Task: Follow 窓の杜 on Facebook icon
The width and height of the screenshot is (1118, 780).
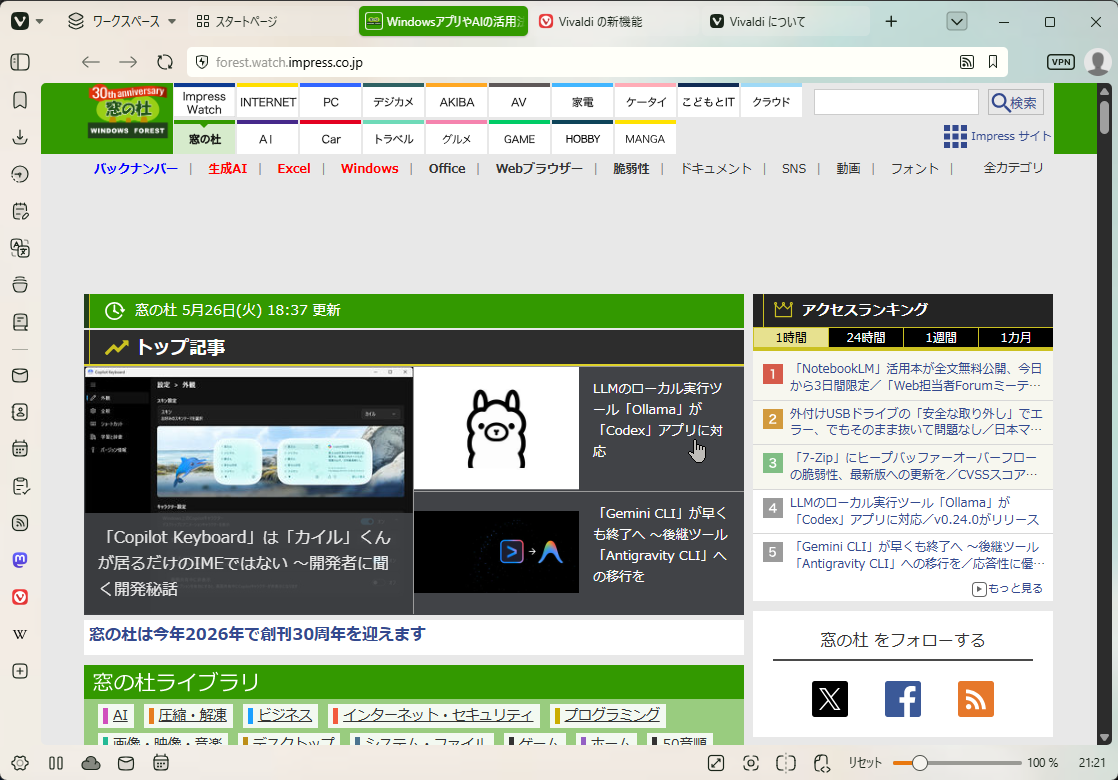Action: 903,699
